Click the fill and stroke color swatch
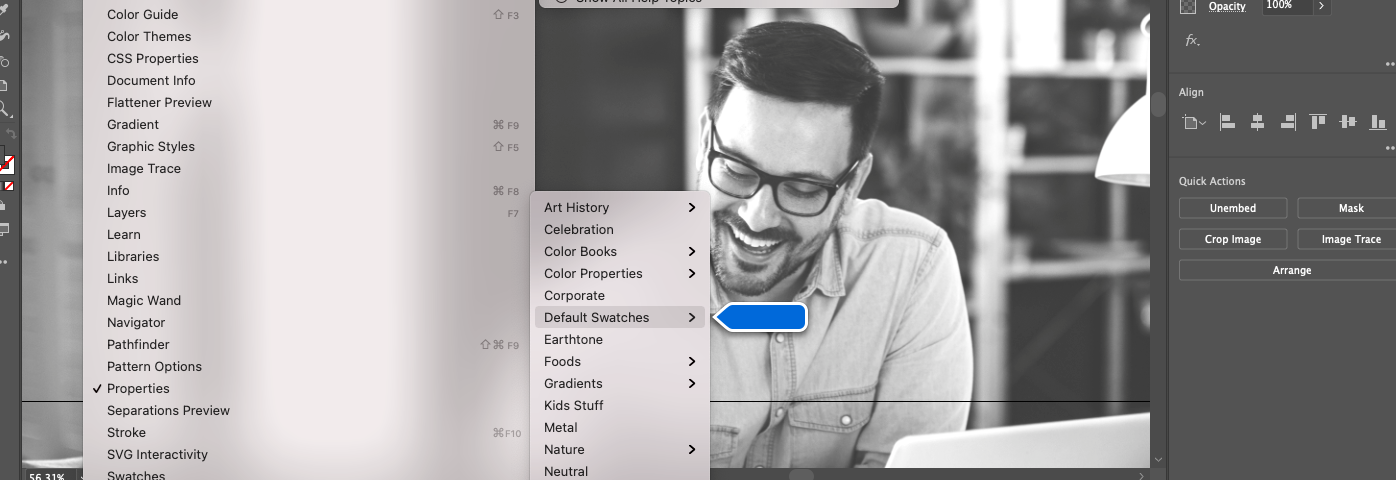 6,163
